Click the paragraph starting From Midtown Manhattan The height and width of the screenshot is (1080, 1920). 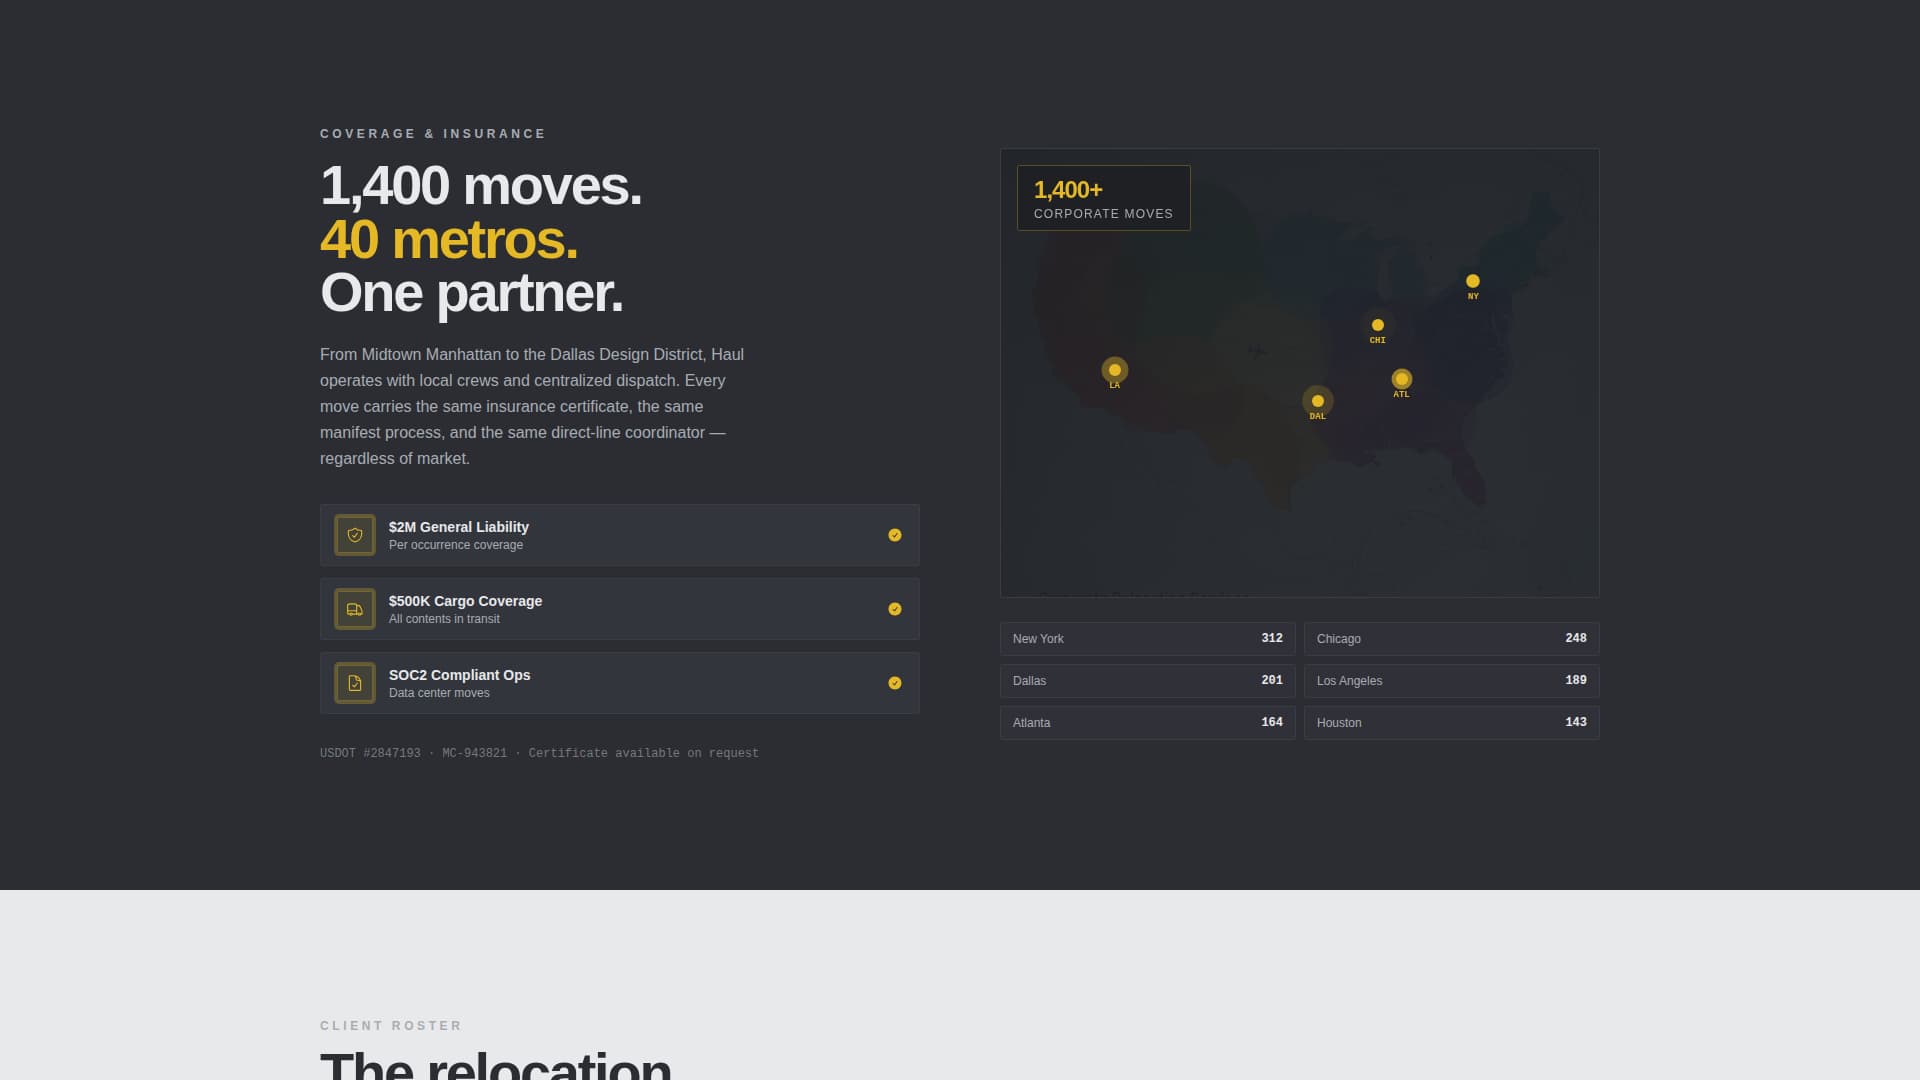coord(533,406)
